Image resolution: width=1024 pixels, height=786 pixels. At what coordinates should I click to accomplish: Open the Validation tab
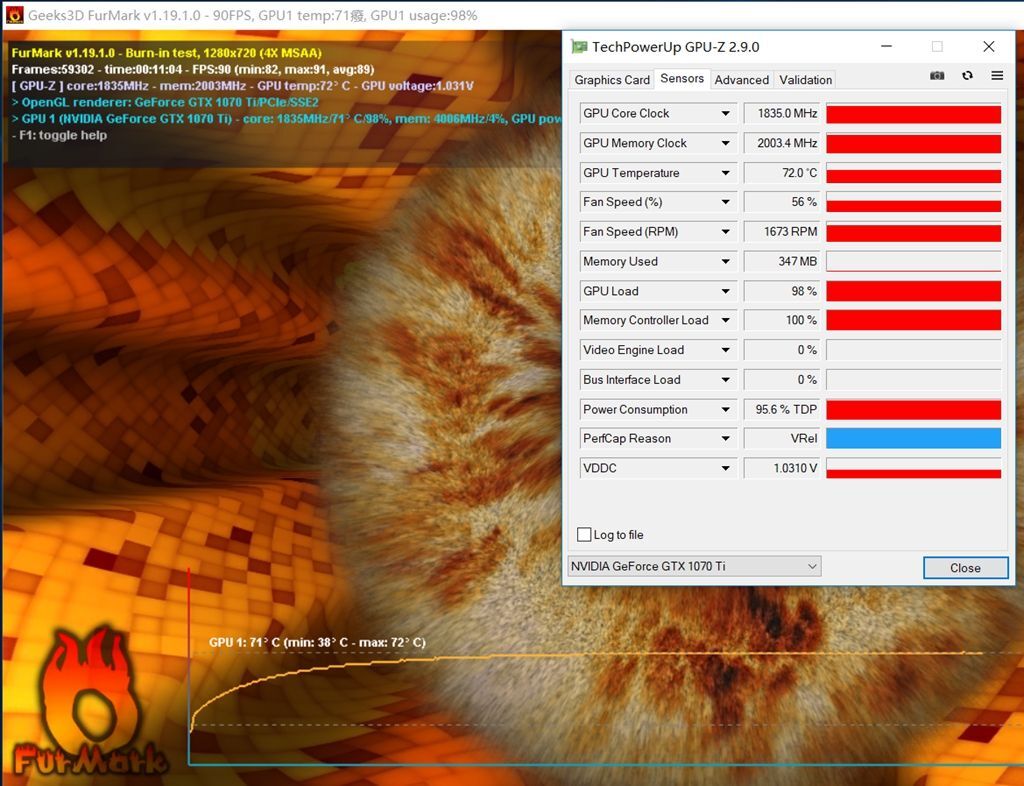tap(805, 80)
